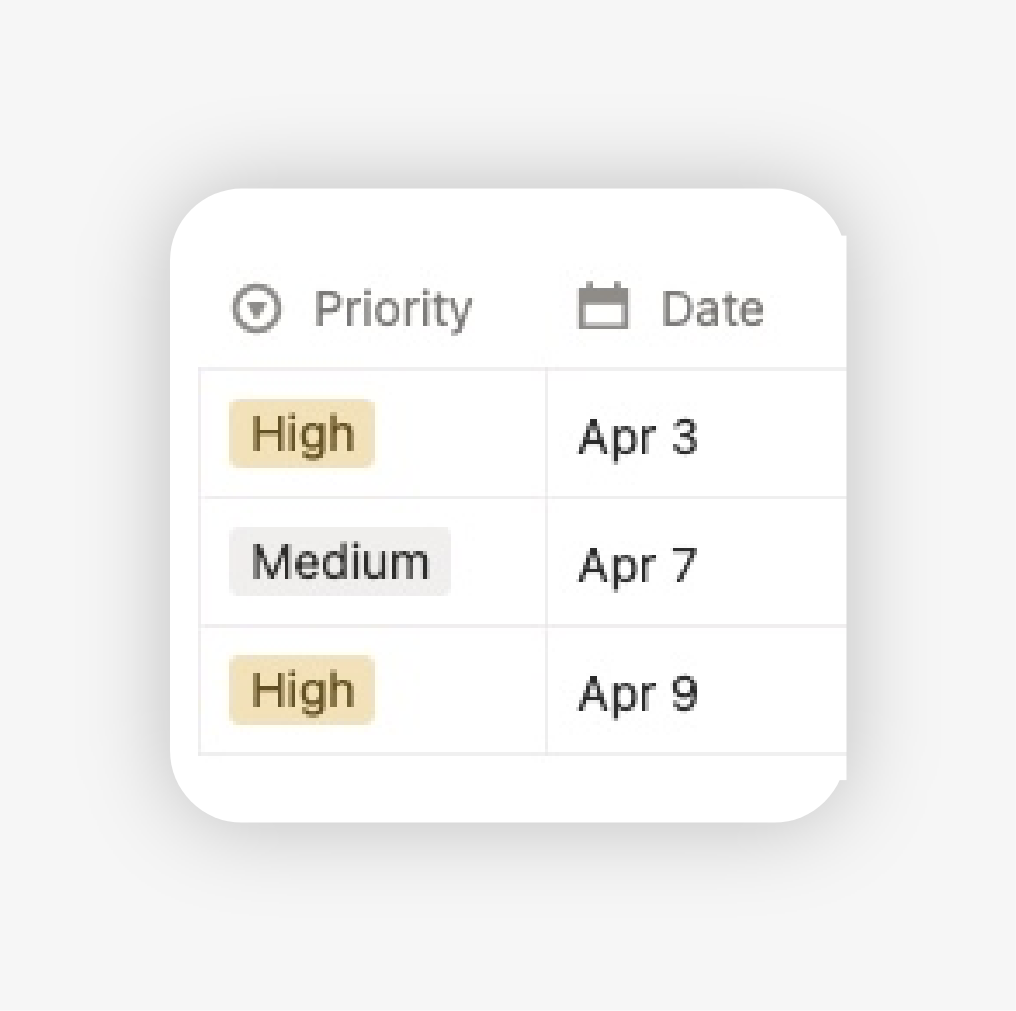Select the Medium priority tag
This screenshot has width=1016, height=1011.
(x=339, y=561)
